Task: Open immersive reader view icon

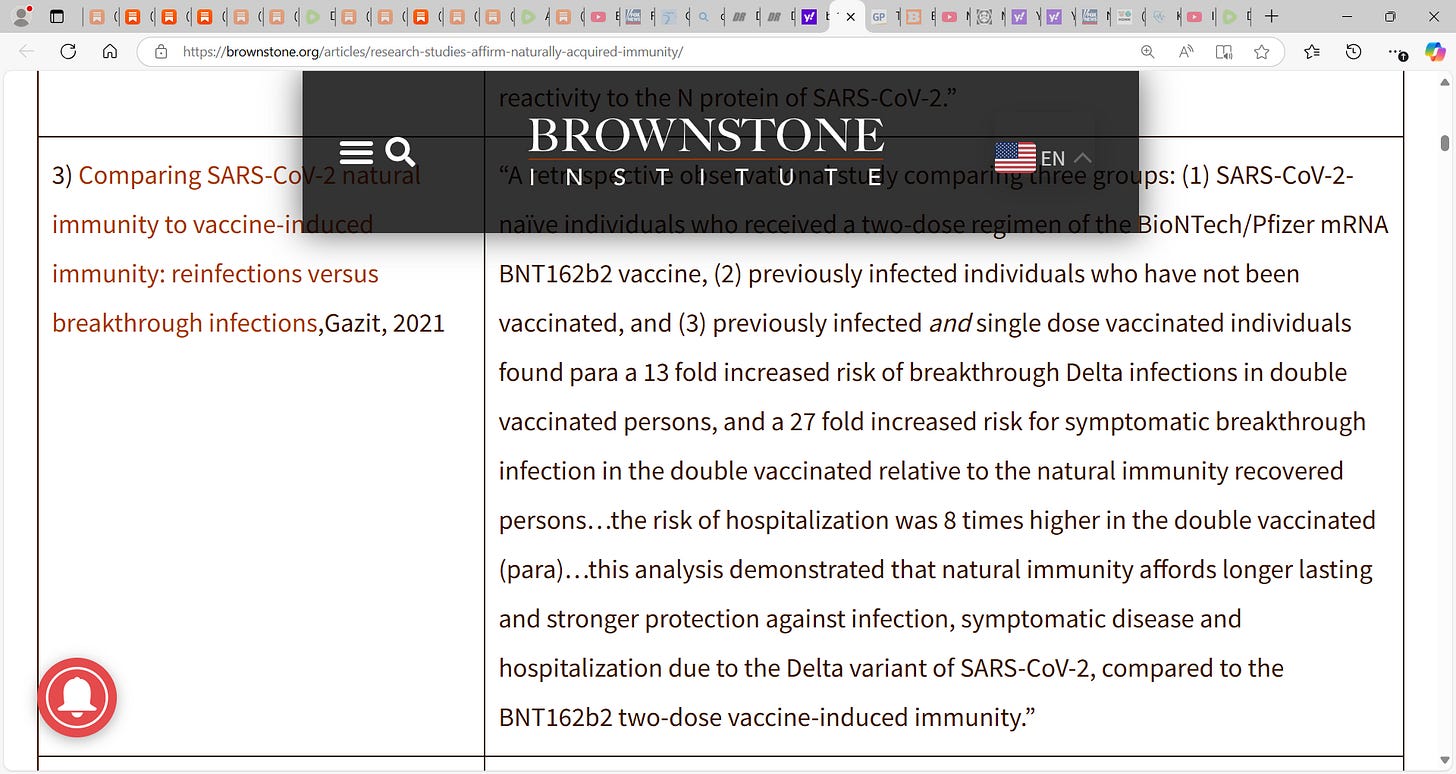Action: click(x=1224, y=52)
